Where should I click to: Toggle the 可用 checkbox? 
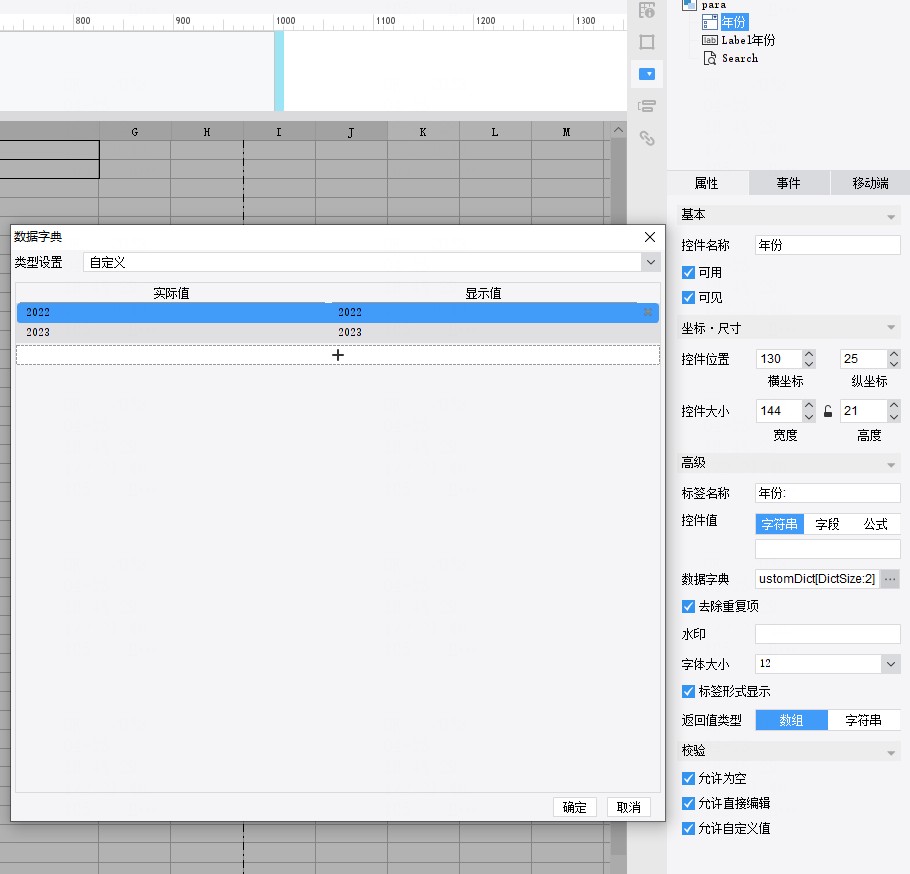click(x=688, y=272)
